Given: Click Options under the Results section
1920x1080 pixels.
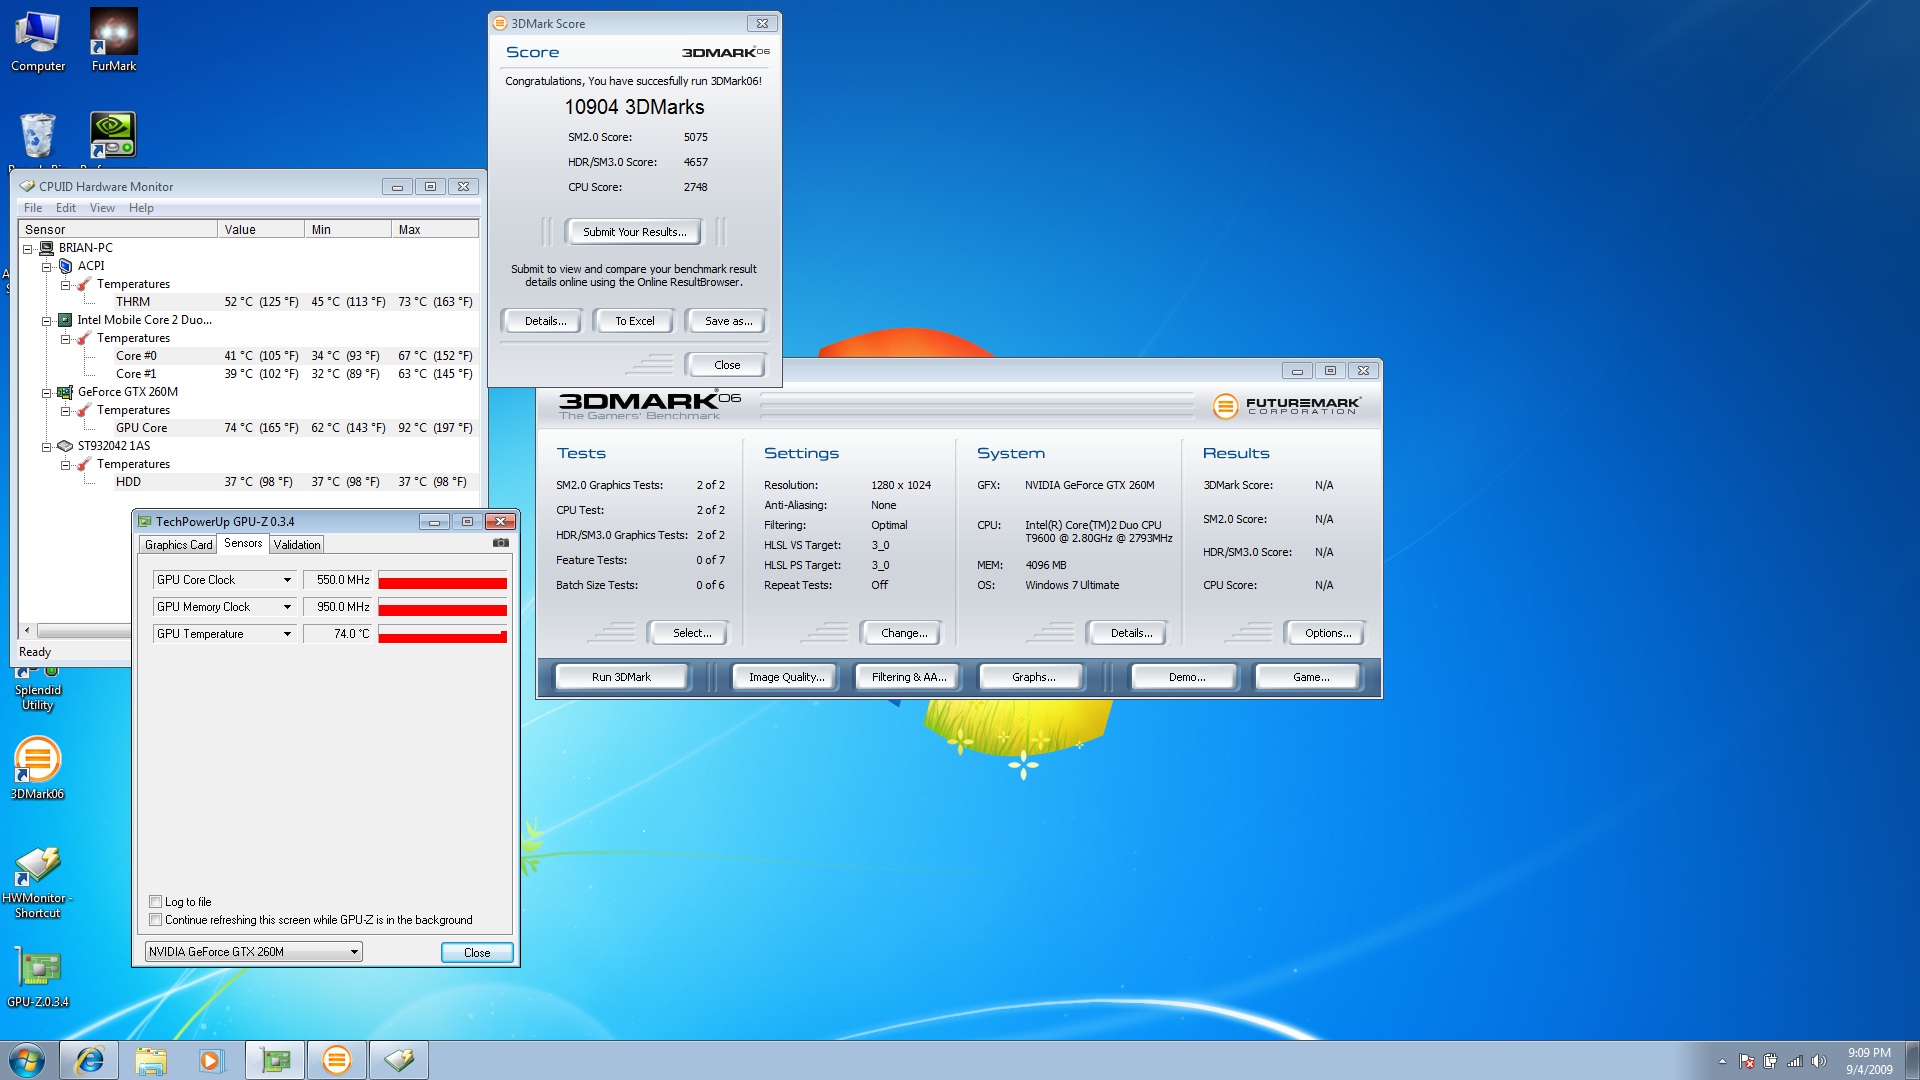Looking at the screenshot, I should (1327, 633).
